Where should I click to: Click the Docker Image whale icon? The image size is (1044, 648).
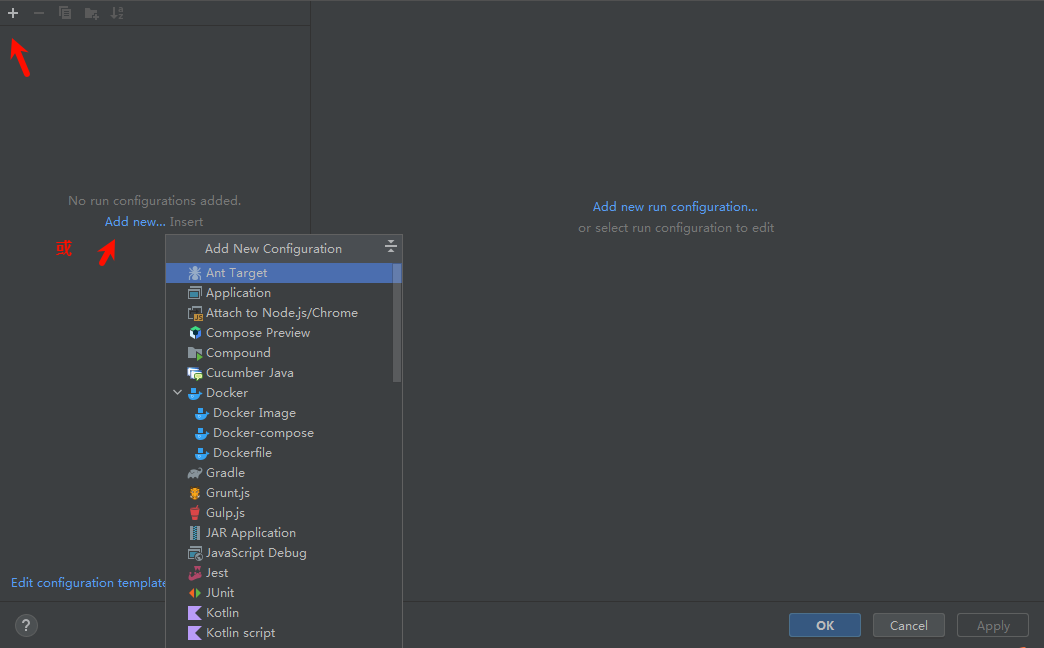click(201, 414)
